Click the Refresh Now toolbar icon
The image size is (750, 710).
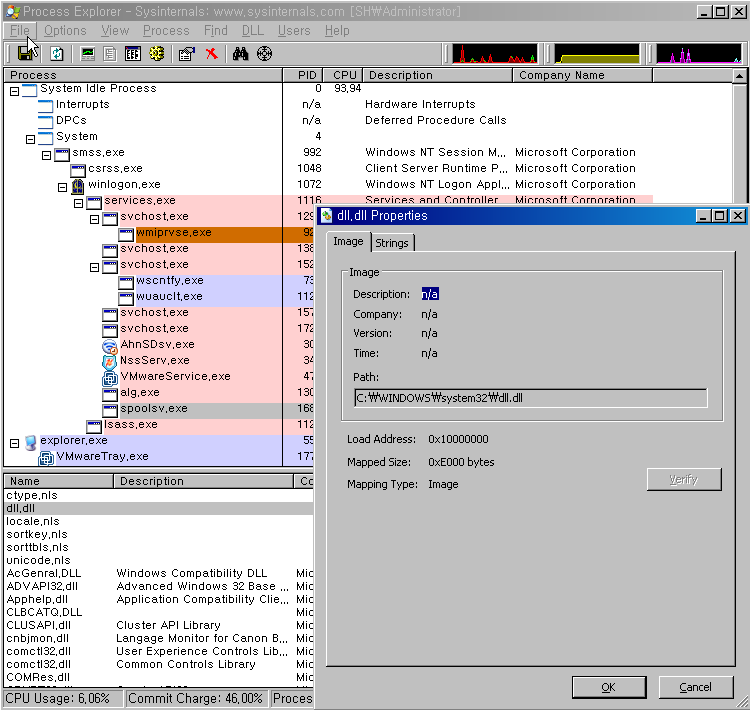tap(56, 54)
